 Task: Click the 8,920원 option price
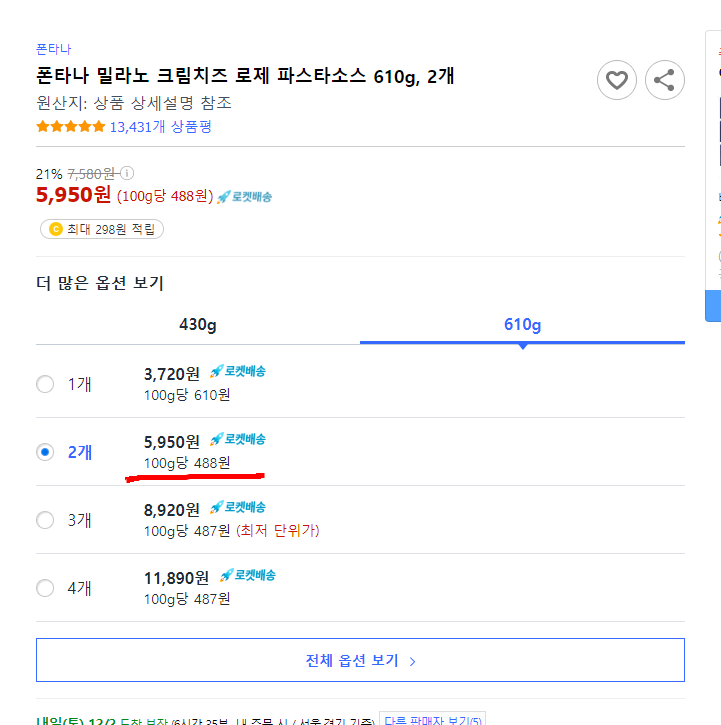pyautogui.click(x=172, y=510)
